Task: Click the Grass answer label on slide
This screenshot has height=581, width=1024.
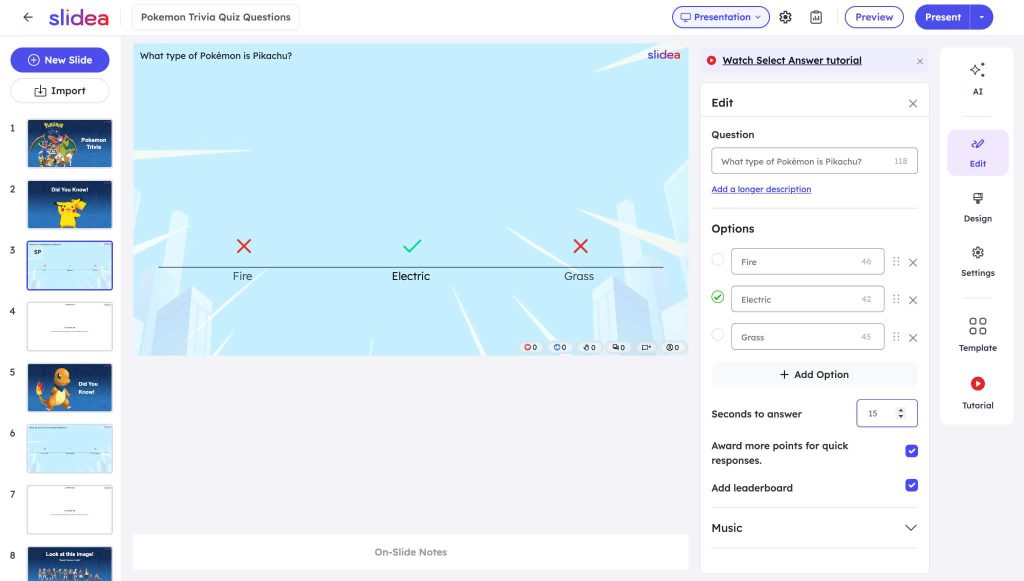Action: pyautogui.click(x=579, y=276)
